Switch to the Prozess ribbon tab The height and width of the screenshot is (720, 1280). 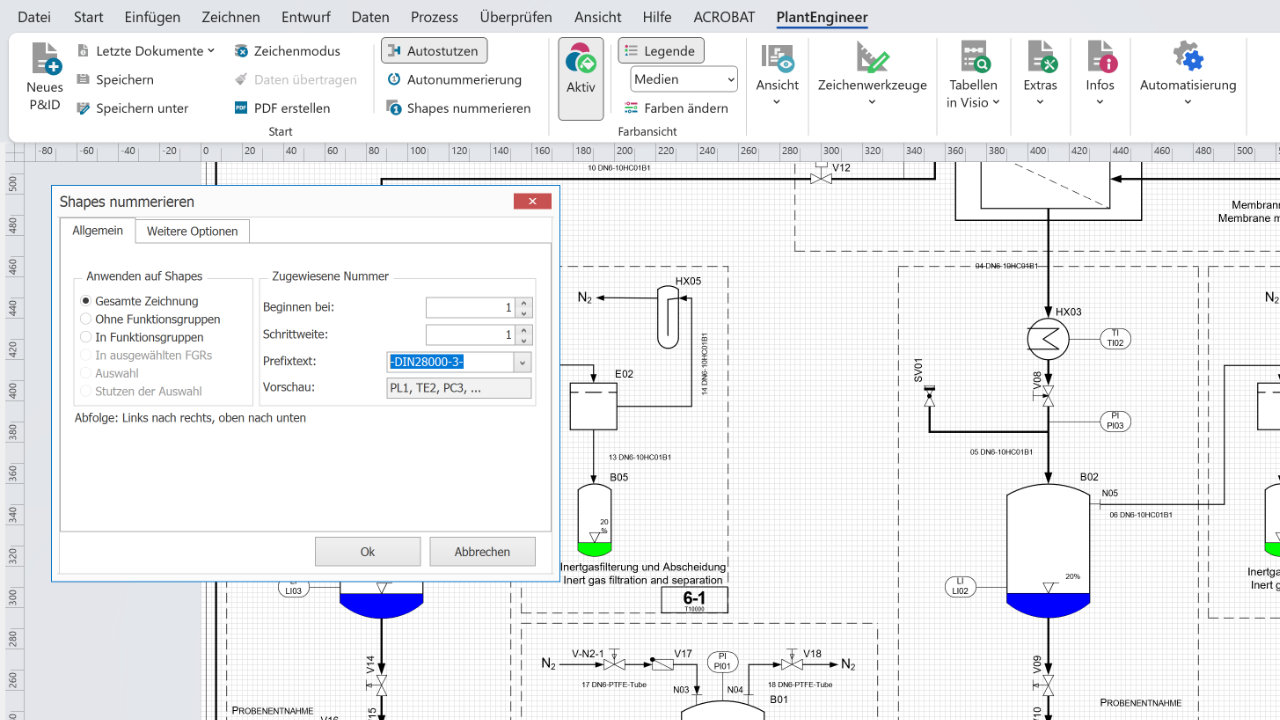434,17
